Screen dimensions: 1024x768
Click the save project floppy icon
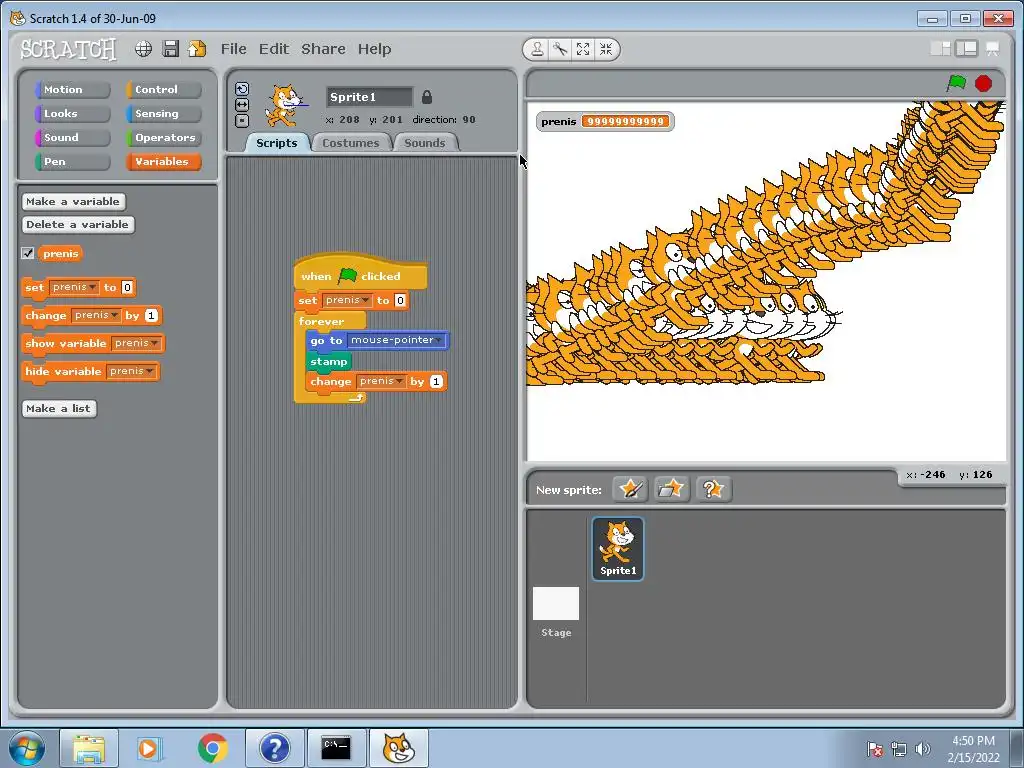pyautogui.click(x=171, y=49)
